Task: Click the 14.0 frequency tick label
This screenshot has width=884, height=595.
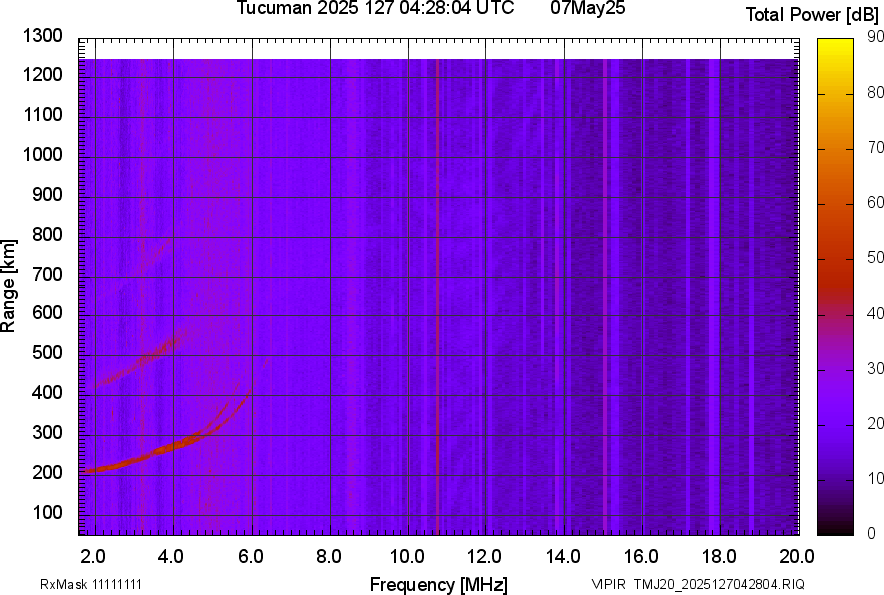Action: (563, 557)
